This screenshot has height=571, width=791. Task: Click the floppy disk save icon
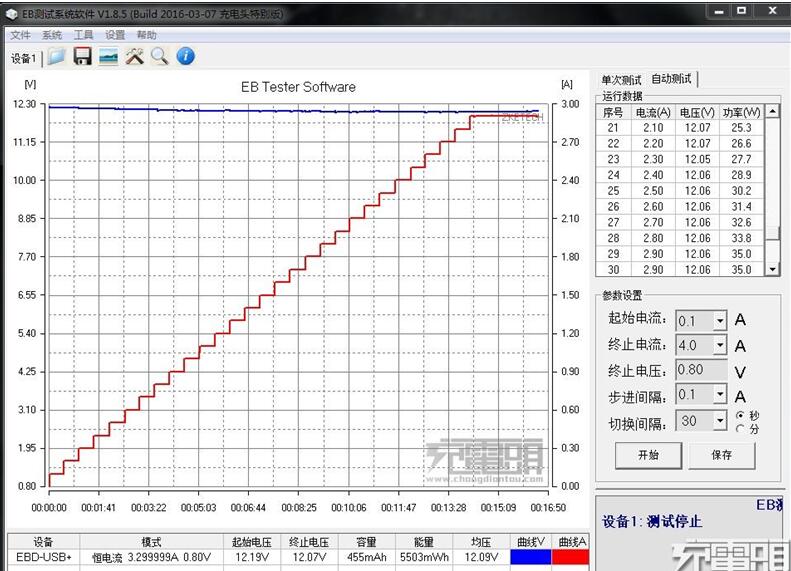(x=83, y=57)
